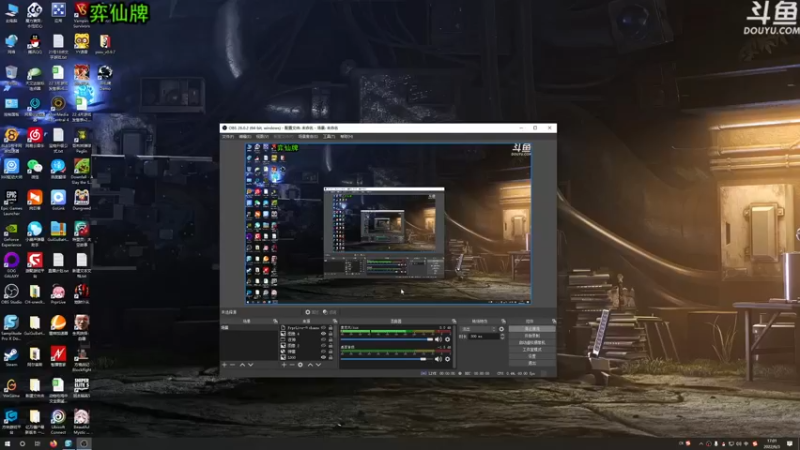Select the Recycle Bin desktop icon
The height and width of the screenshot is (450, 800).
11,77
